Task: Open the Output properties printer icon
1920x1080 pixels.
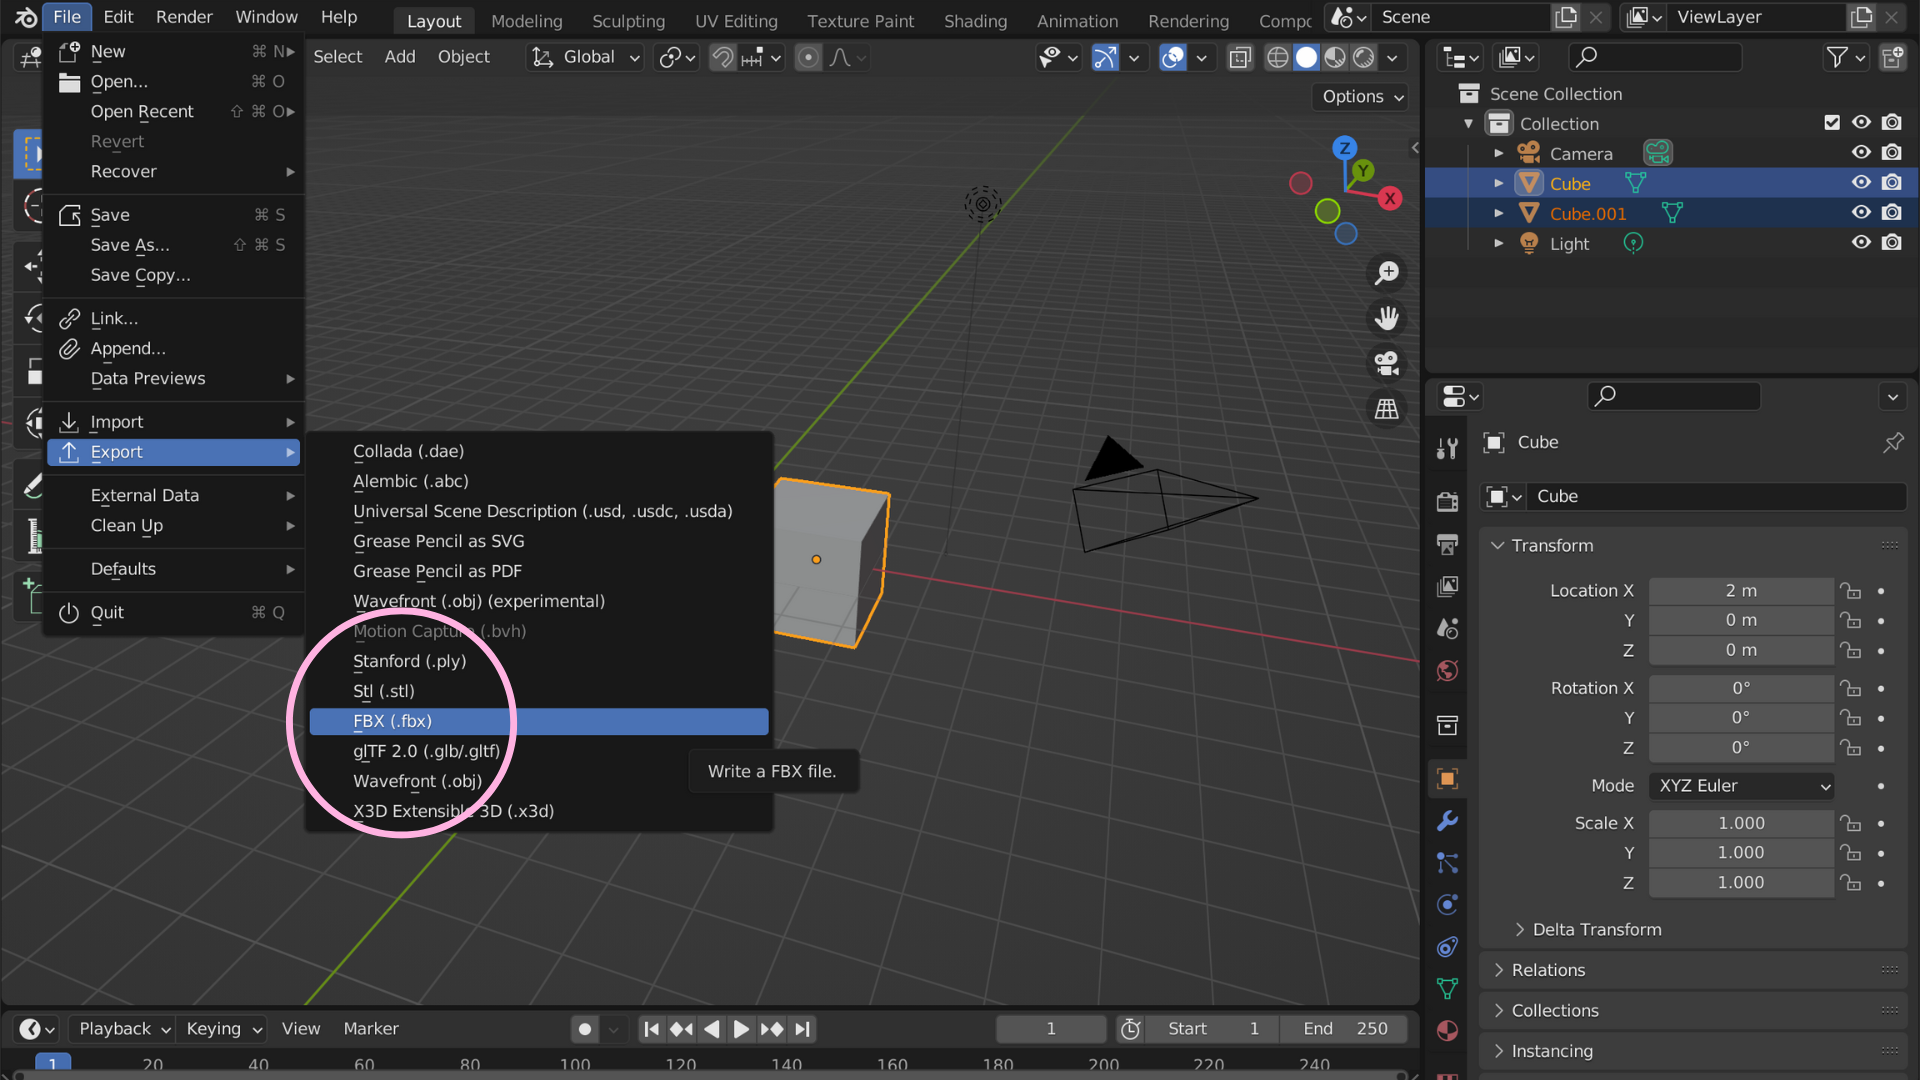Action: [x=1447, y=545]
